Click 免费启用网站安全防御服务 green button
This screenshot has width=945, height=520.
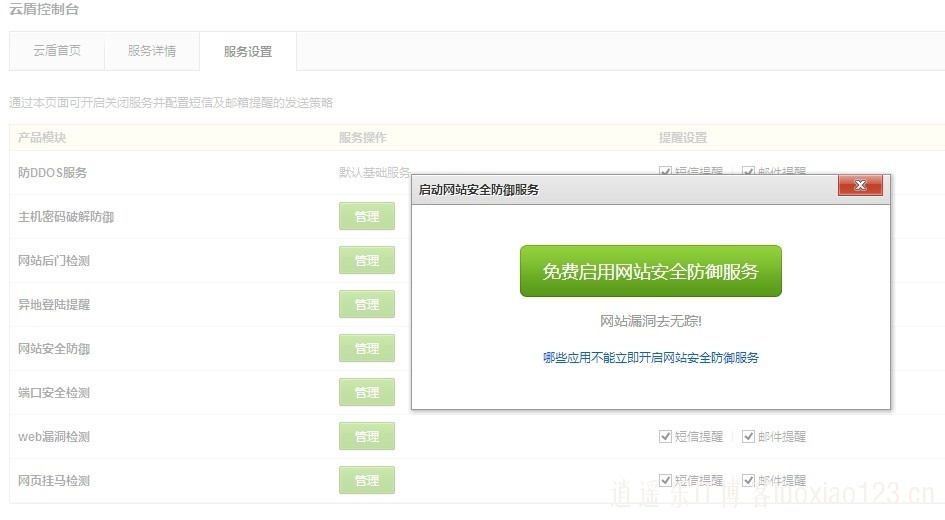(x=650, y=271)
